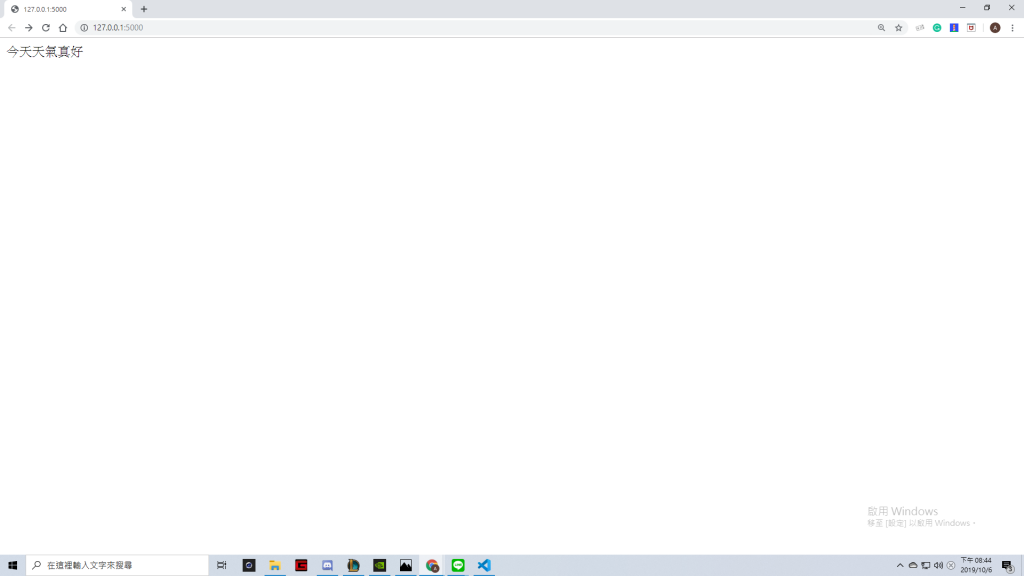The height and width of the screenshot is (576, 1024).
Task: Open the Photos app in taskbar
Action: [406, 565]
